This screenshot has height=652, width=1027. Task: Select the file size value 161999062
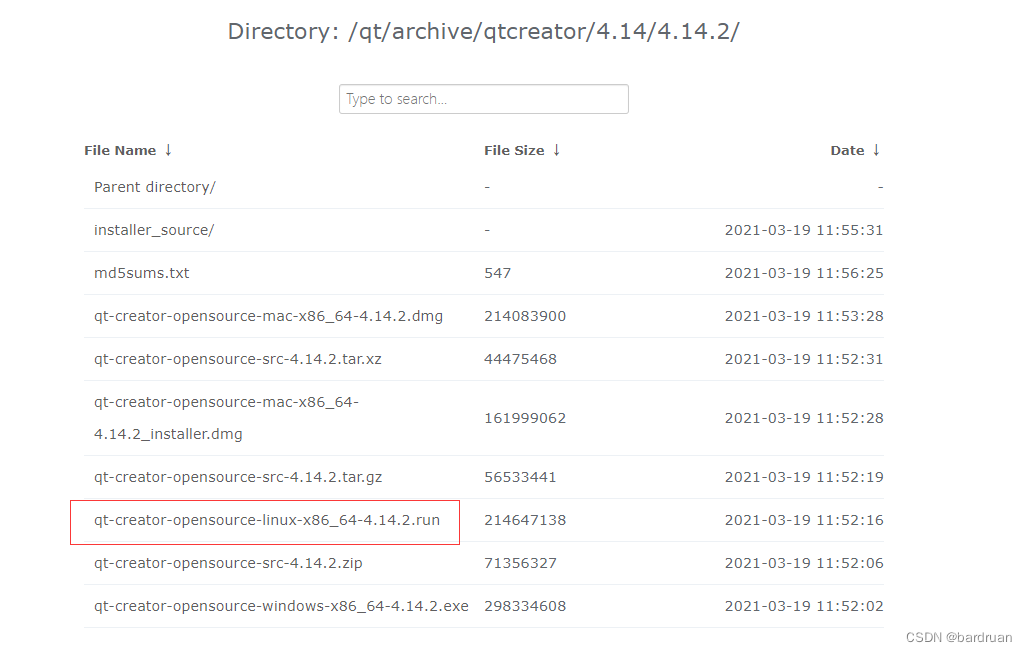[525, 418]
